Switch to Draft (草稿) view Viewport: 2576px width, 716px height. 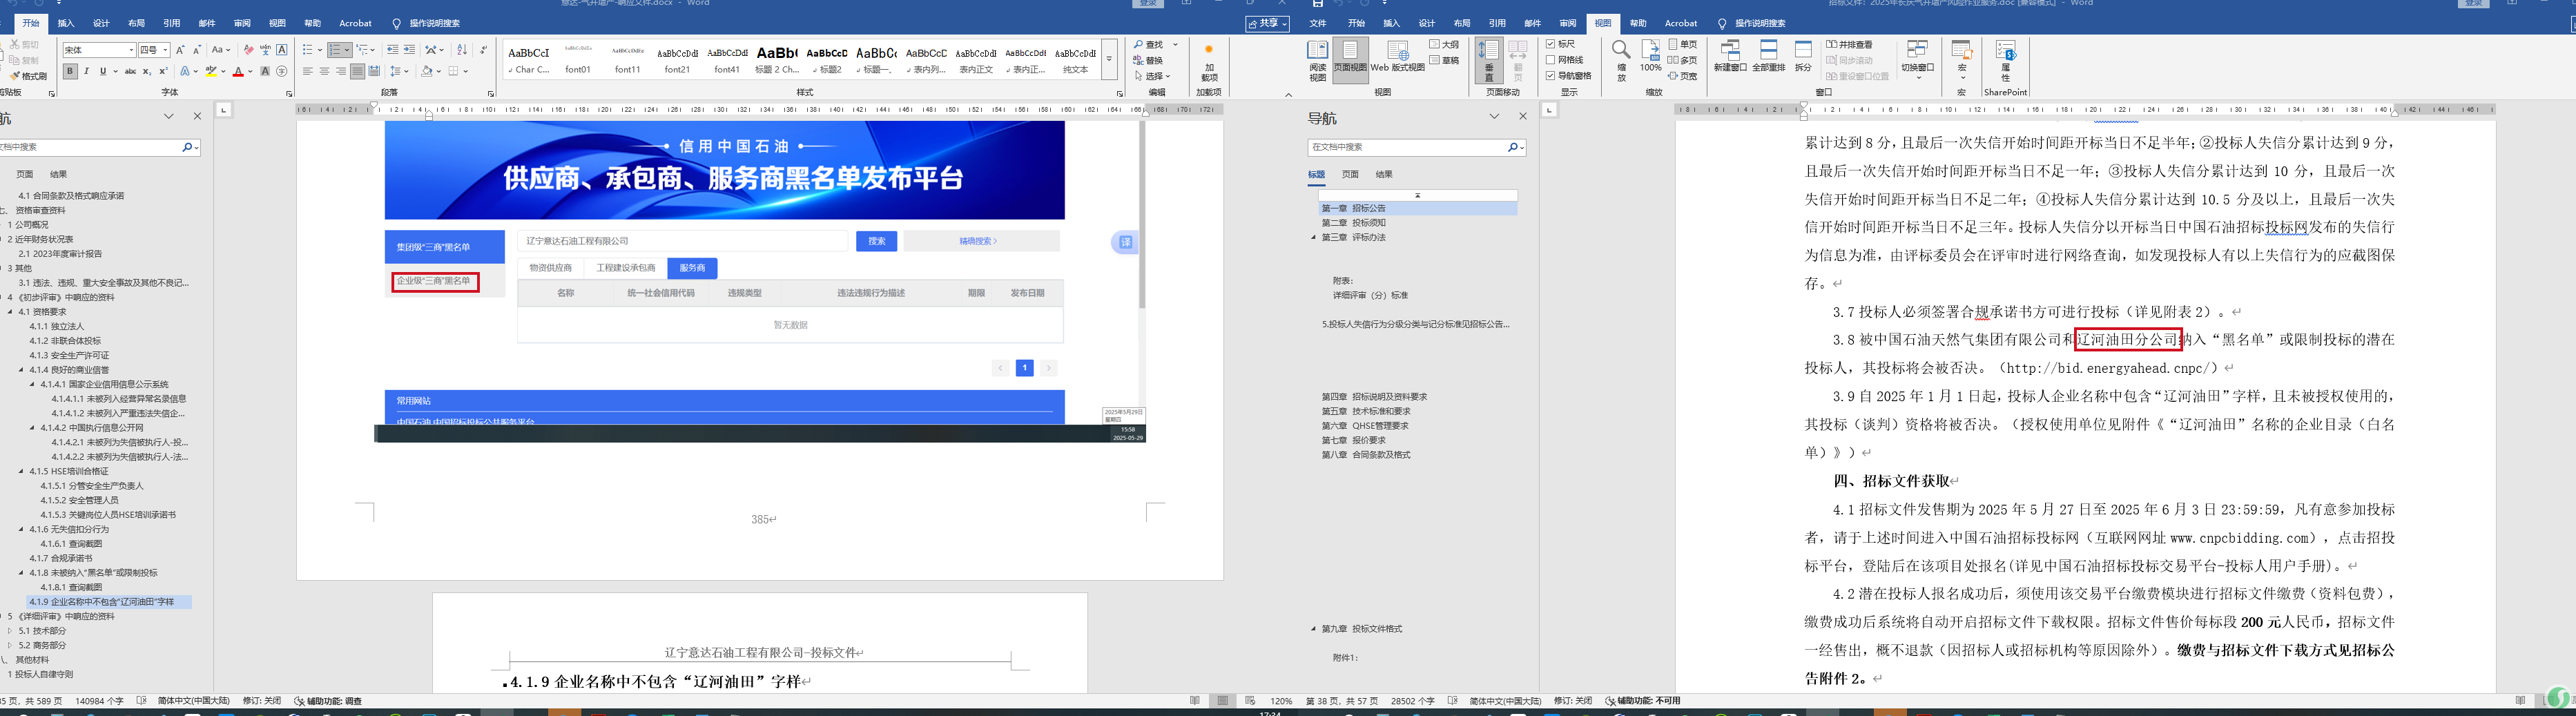click(x=1444, y=60)
